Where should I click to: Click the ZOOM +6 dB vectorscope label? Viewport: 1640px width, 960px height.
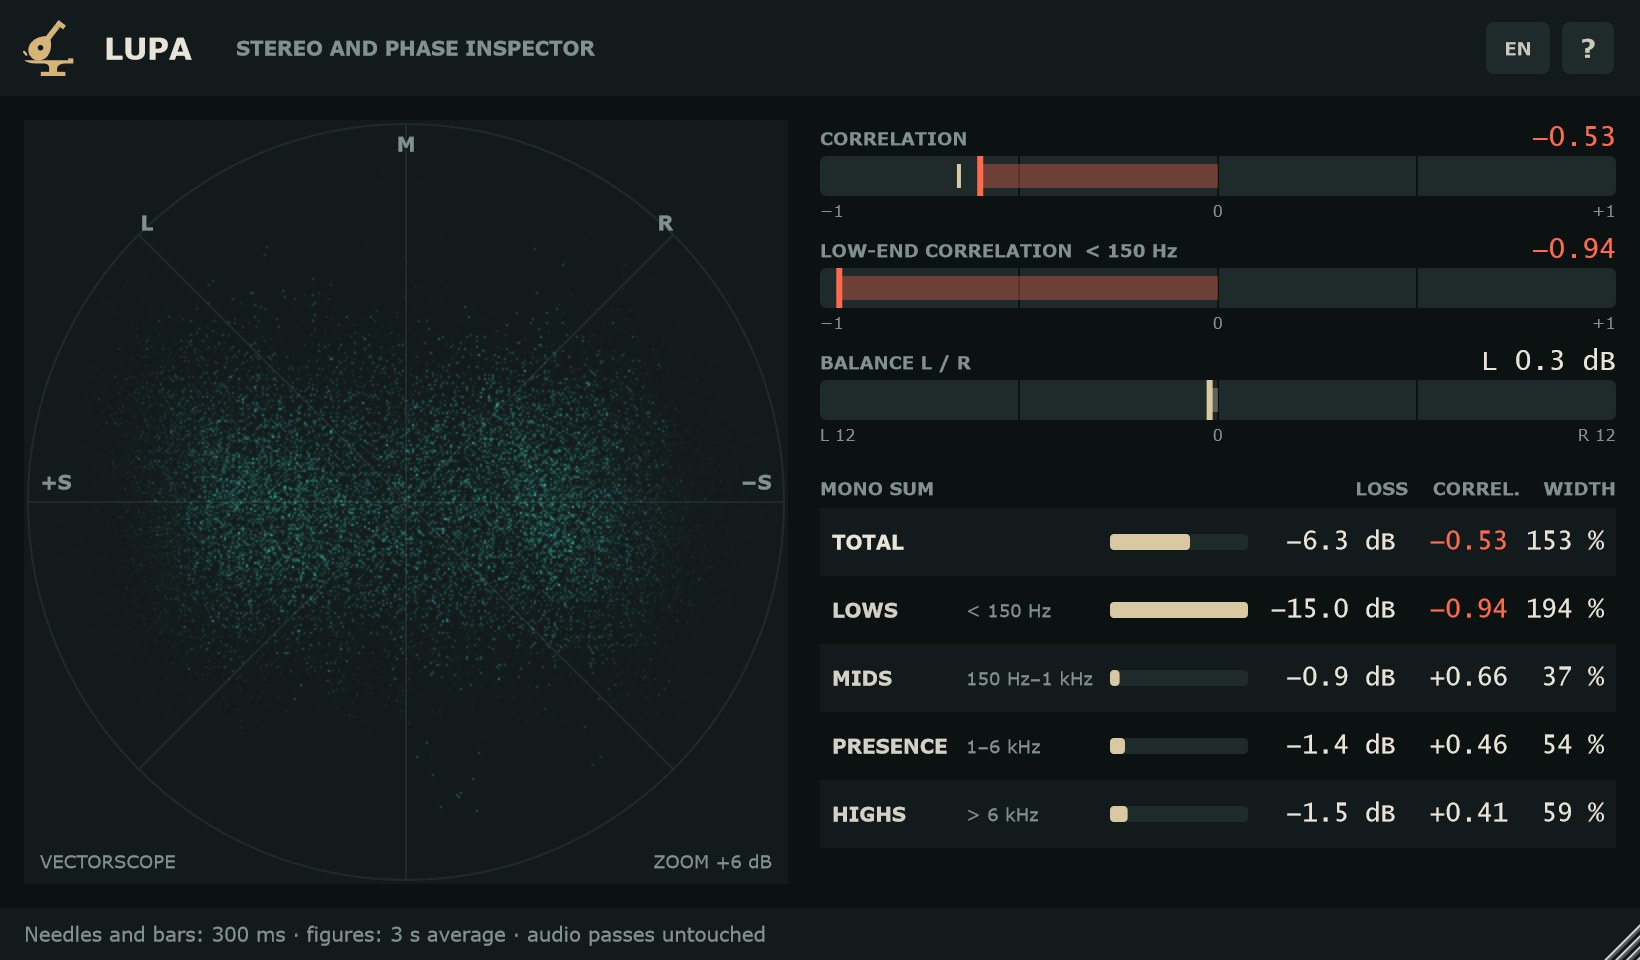[x=712, y=862]
